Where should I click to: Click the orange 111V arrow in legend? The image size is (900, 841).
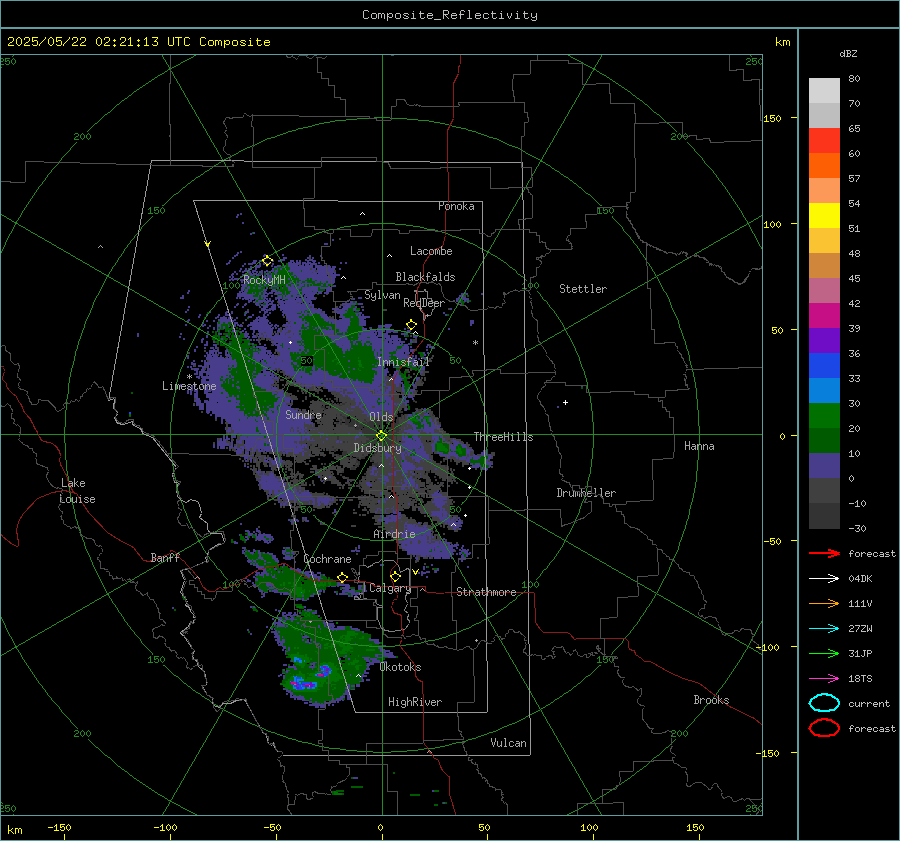824,603
